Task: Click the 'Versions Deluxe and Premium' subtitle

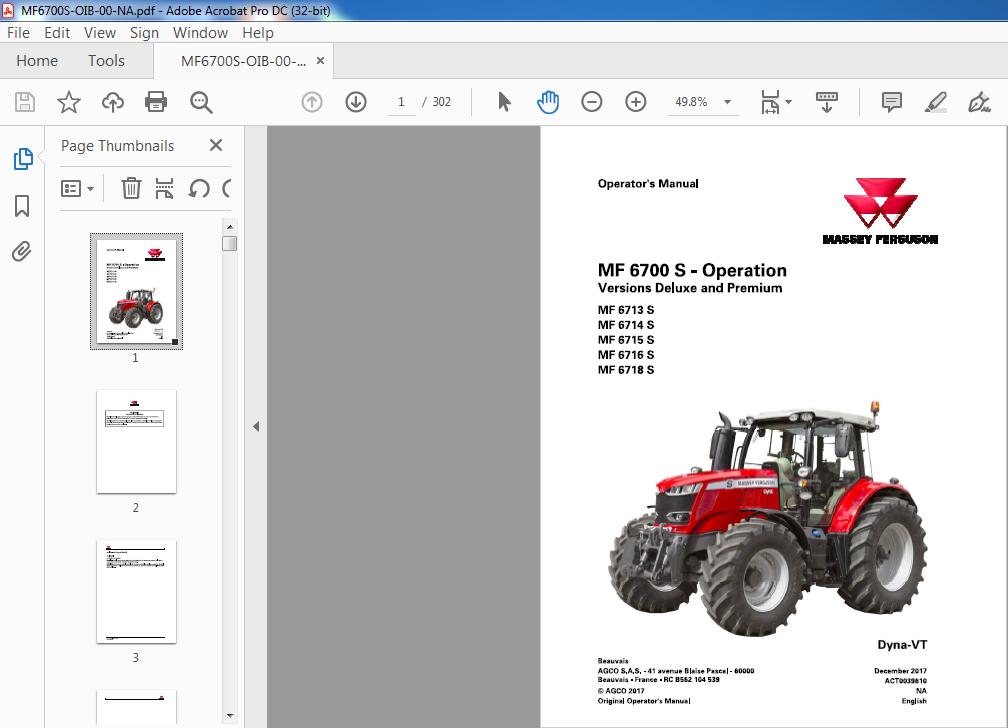Action: point(690,288)
